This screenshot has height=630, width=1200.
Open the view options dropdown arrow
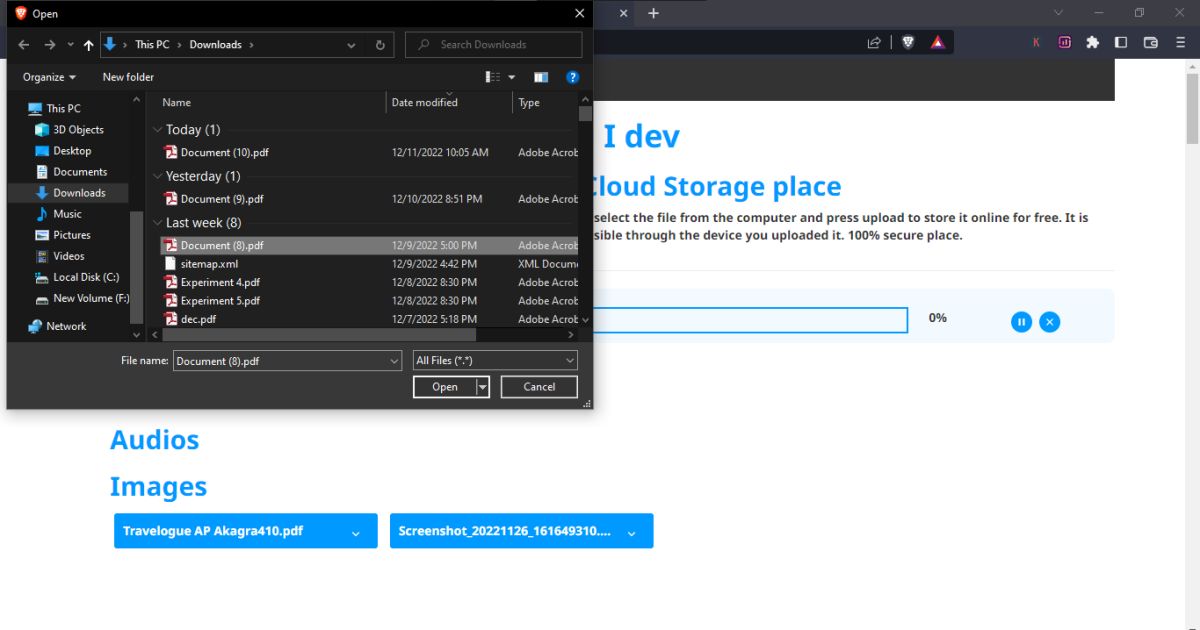coord(512,77)
